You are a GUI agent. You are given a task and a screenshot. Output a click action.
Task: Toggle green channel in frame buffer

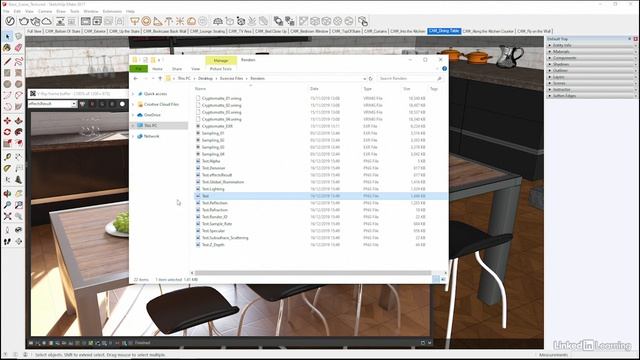(102, 104)
